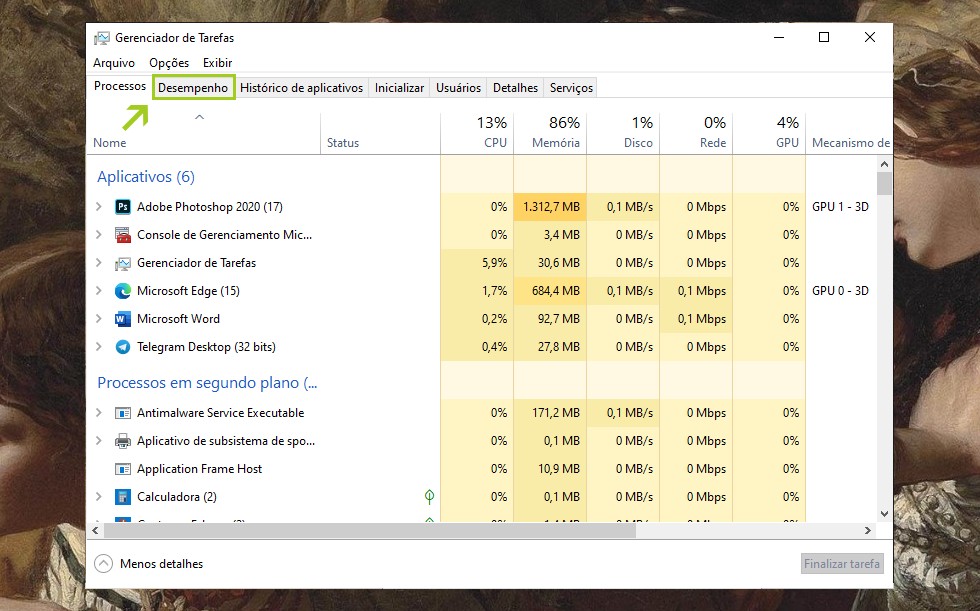Click the Console de Gerenciamento icon

pyautogui.click(x=123, y=235)
